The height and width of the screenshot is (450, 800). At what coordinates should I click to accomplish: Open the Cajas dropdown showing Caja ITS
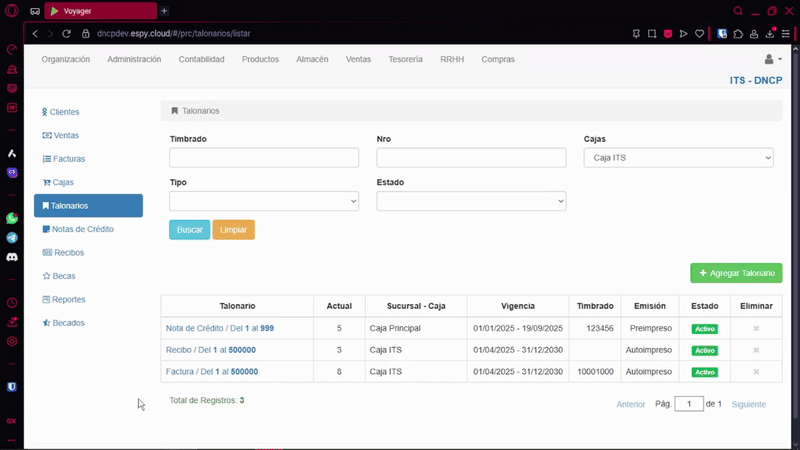click(678, 158)
